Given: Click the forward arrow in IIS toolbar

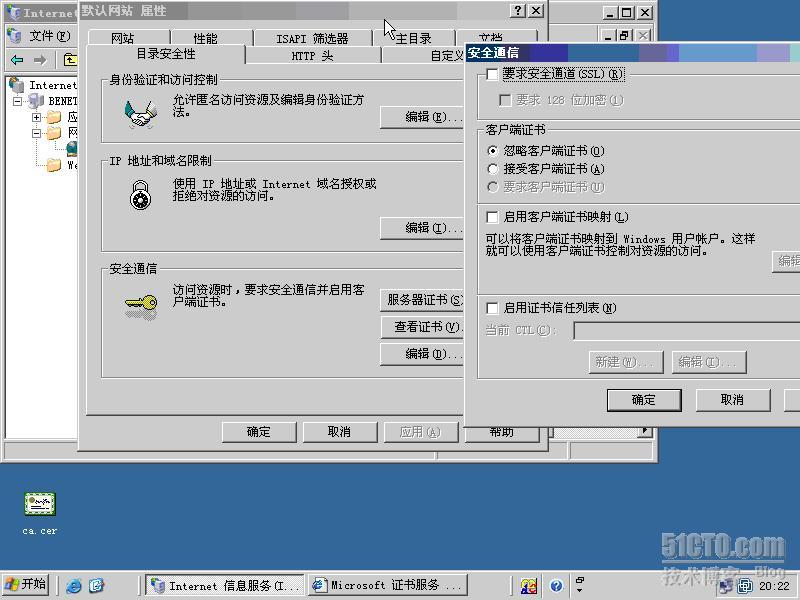Looking at the screenshot, I should 40,60.
